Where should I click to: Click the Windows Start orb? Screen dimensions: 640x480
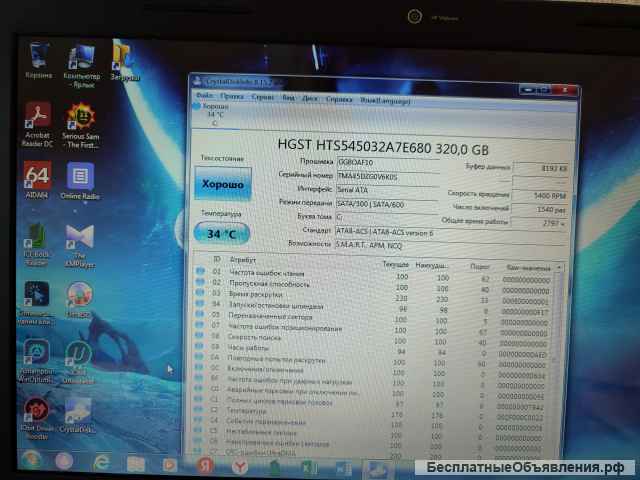coord(31,460)
